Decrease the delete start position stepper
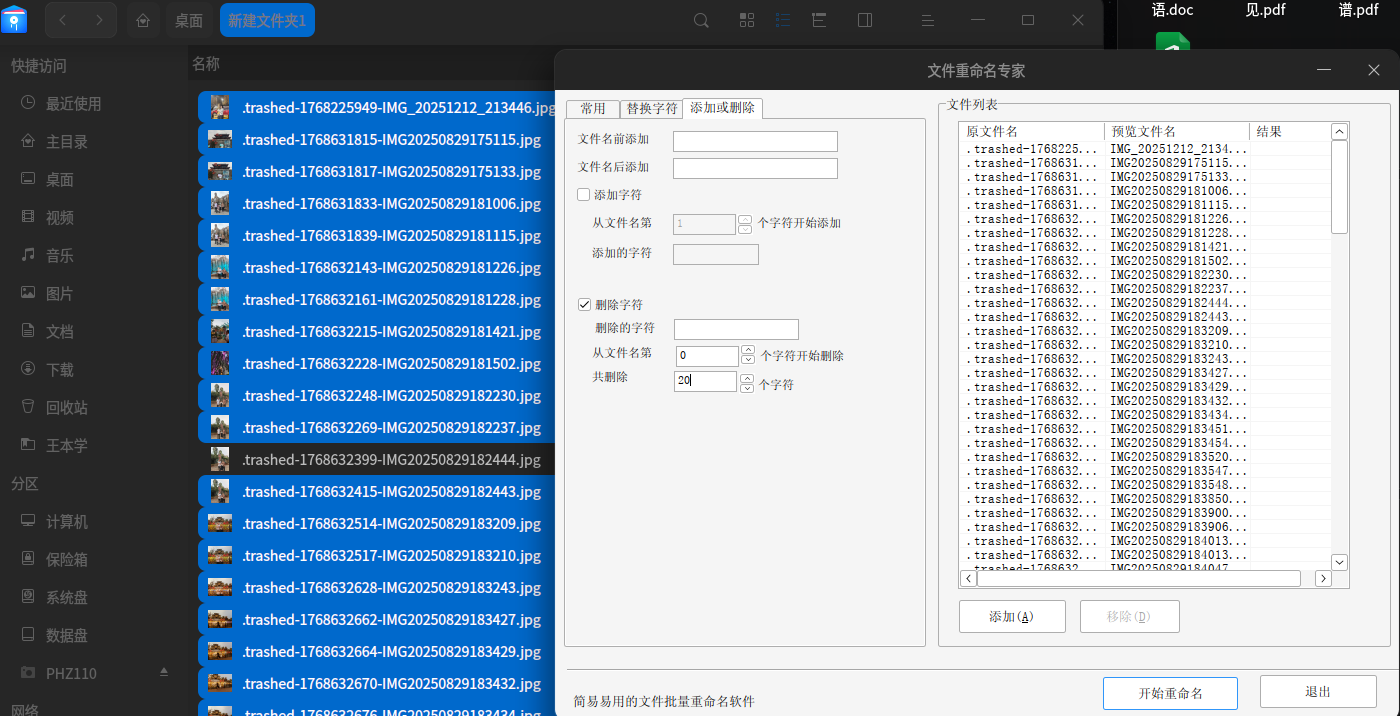The width and height of the screenshot is (1400, 716). [x=748, y=361]
